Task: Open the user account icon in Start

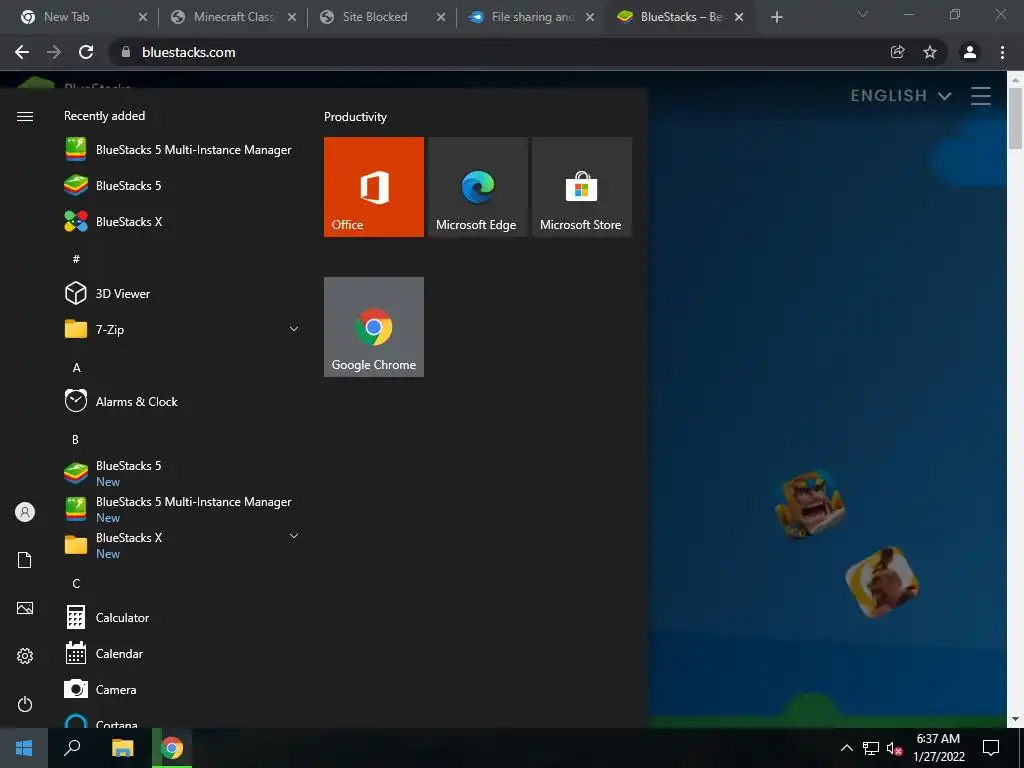Action: pos(25,512)
